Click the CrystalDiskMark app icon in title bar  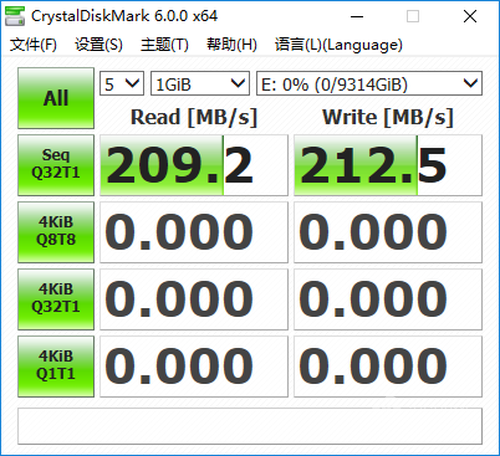click(x=15, y=16)
